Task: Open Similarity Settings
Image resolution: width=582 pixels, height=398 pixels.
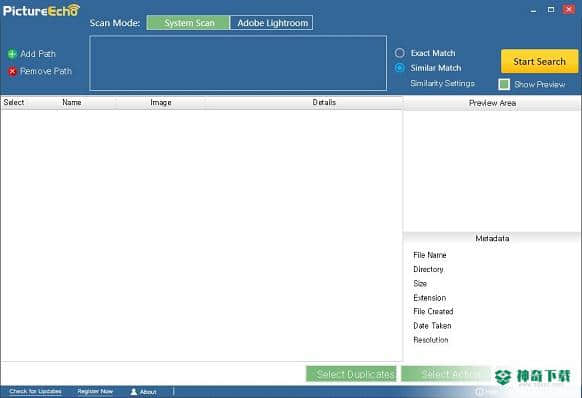Action: (442, 84)
